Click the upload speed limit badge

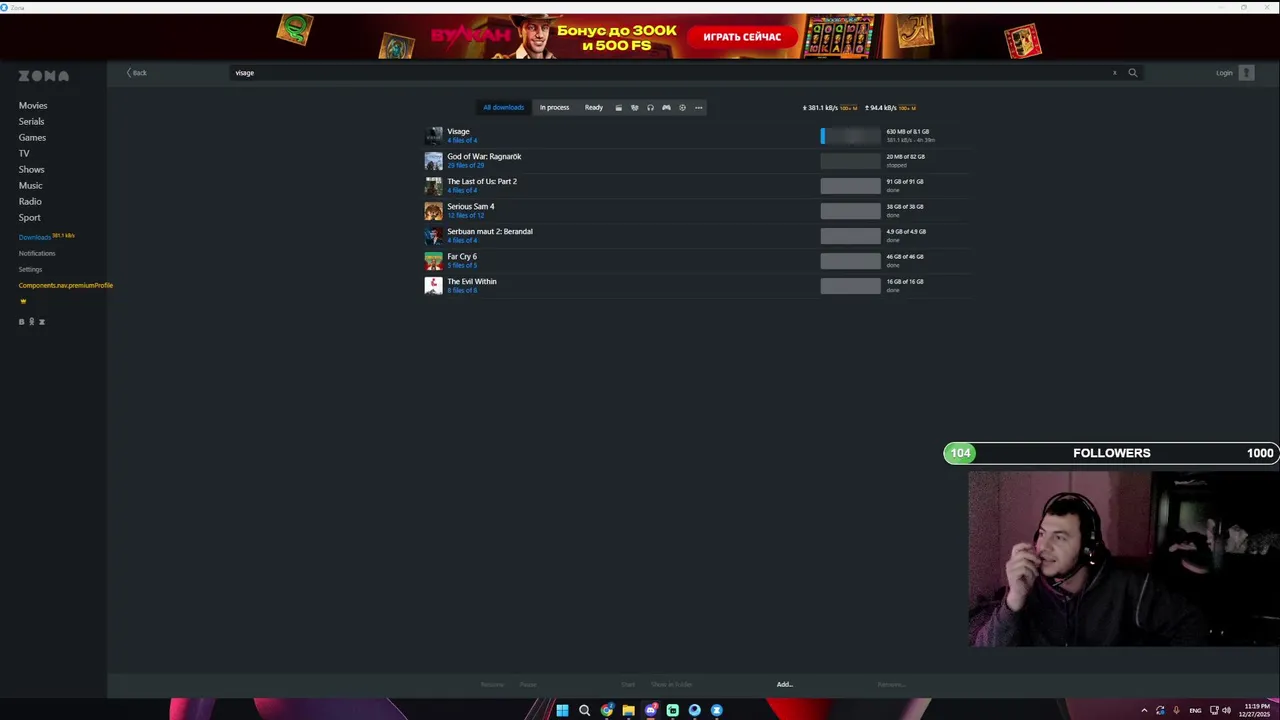(907, 108)
